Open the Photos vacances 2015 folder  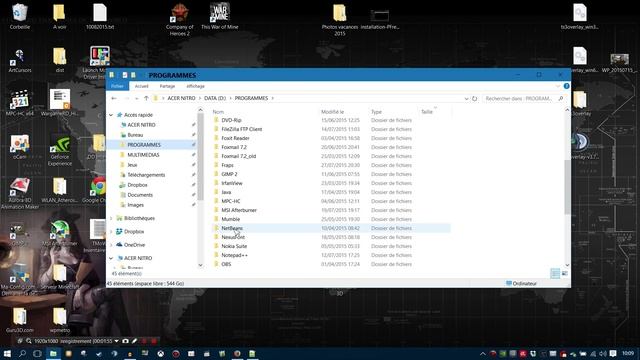tap(340, 20)
